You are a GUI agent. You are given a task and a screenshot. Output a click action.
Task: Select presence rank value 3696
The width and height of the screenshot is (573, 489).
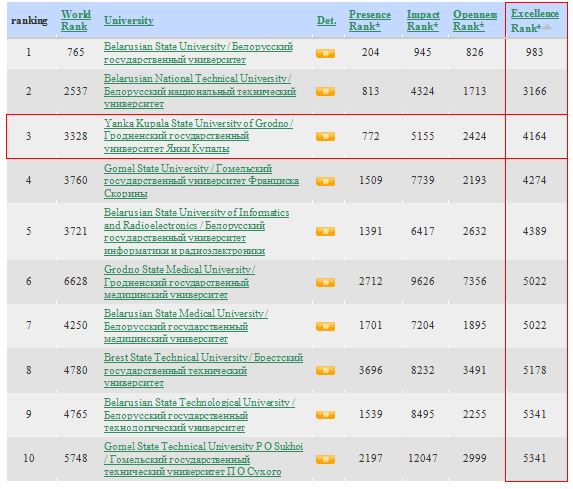tap(371, 370)
